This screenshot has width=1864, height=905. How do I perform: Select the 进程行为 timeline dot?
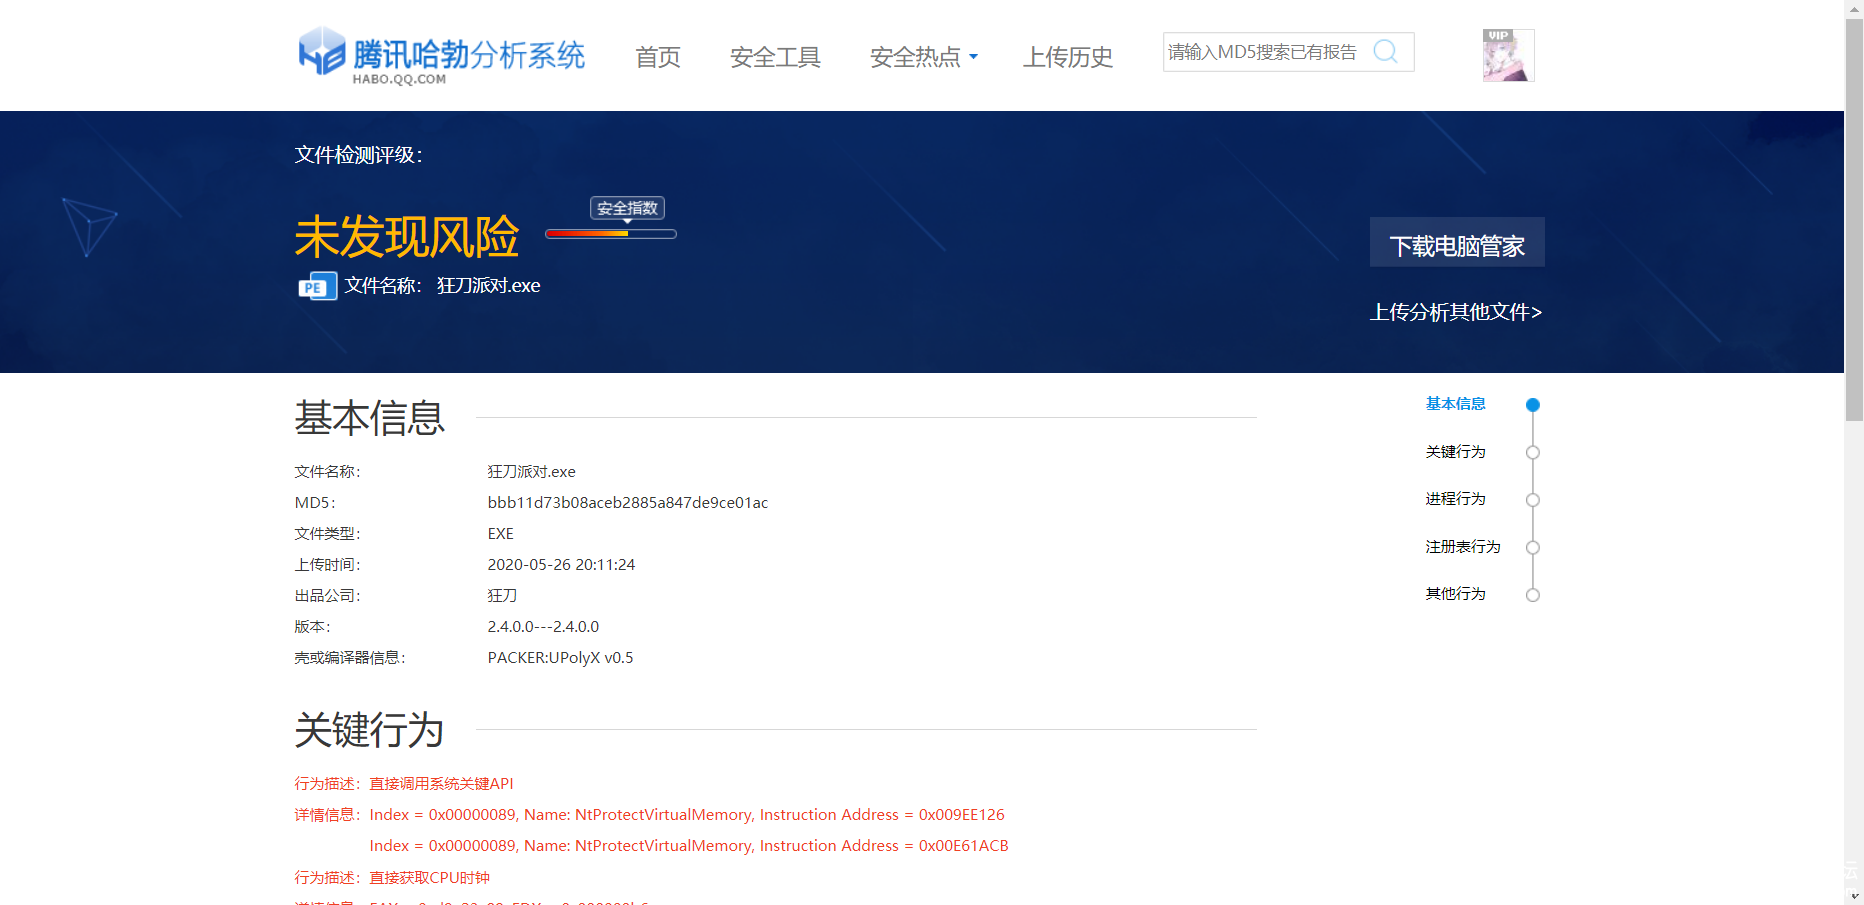pos(1533,500)
